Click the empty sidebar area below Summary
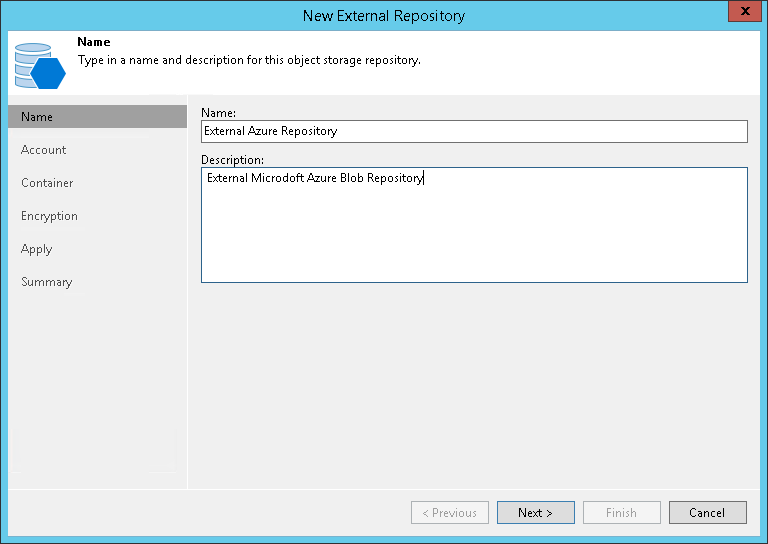Viewport: 768px width, 544px height. [x=97, y=390]
